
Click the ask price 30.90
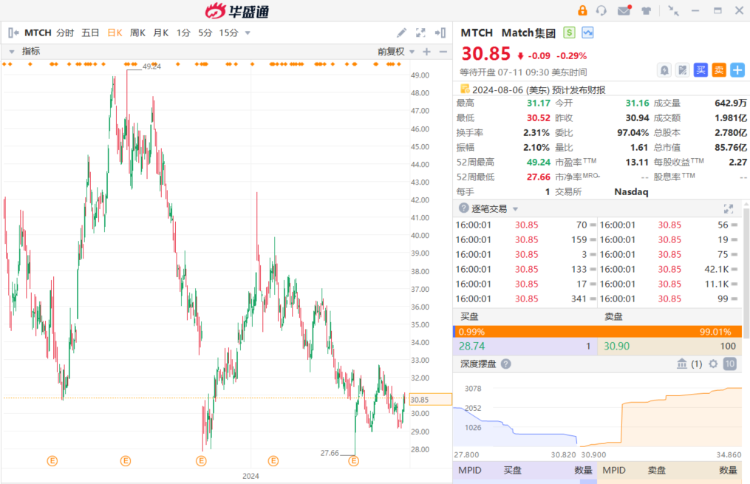click(617, 346)
